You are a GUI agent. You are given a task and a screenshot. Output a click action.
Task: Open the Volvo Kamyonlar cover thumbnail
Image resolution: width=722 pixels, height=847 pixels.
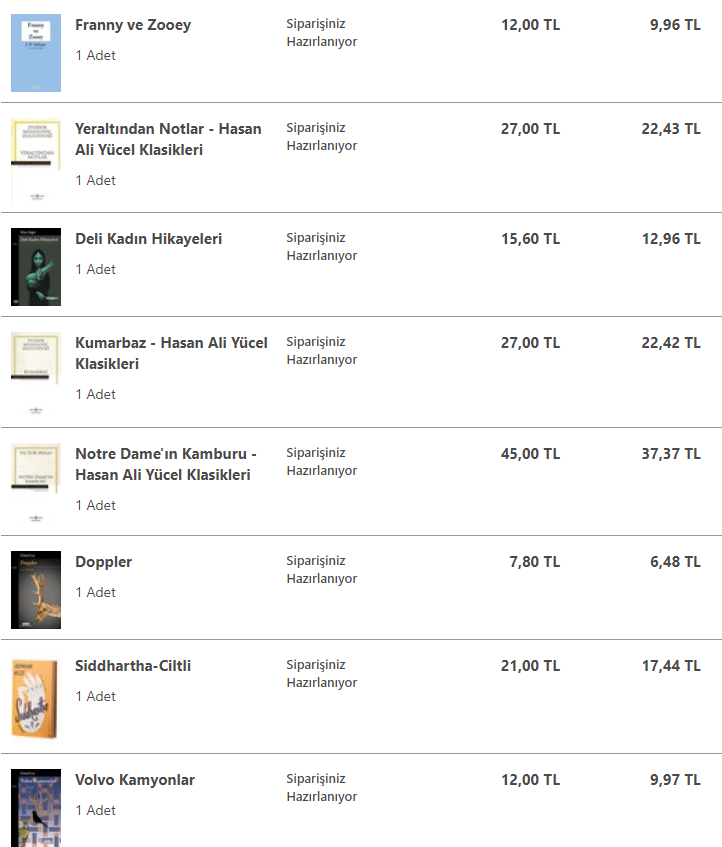[x=36, y=808]
